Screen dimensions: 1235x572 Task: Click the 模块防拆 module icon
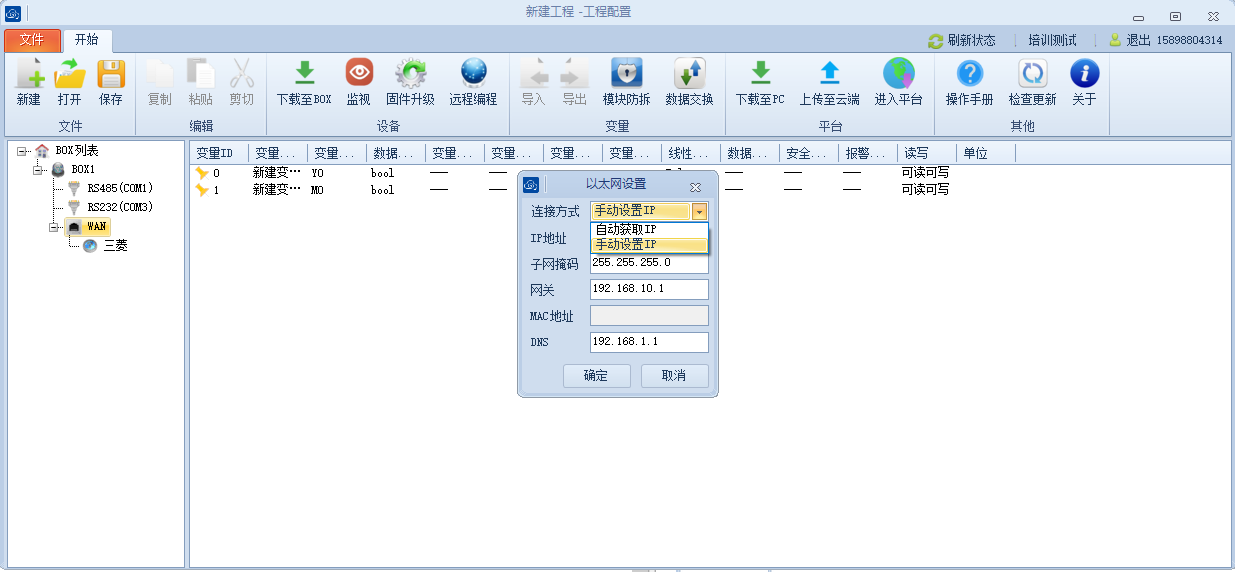point(626,74)
